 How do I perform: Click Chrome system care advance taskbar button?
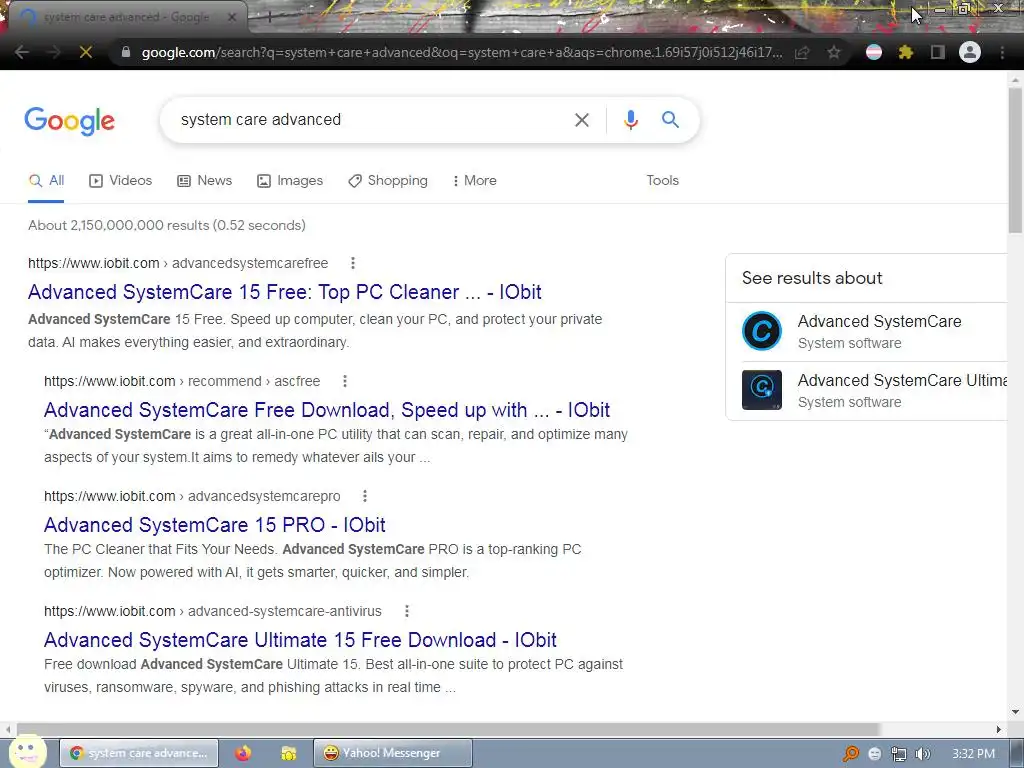[x=138, y=753]
